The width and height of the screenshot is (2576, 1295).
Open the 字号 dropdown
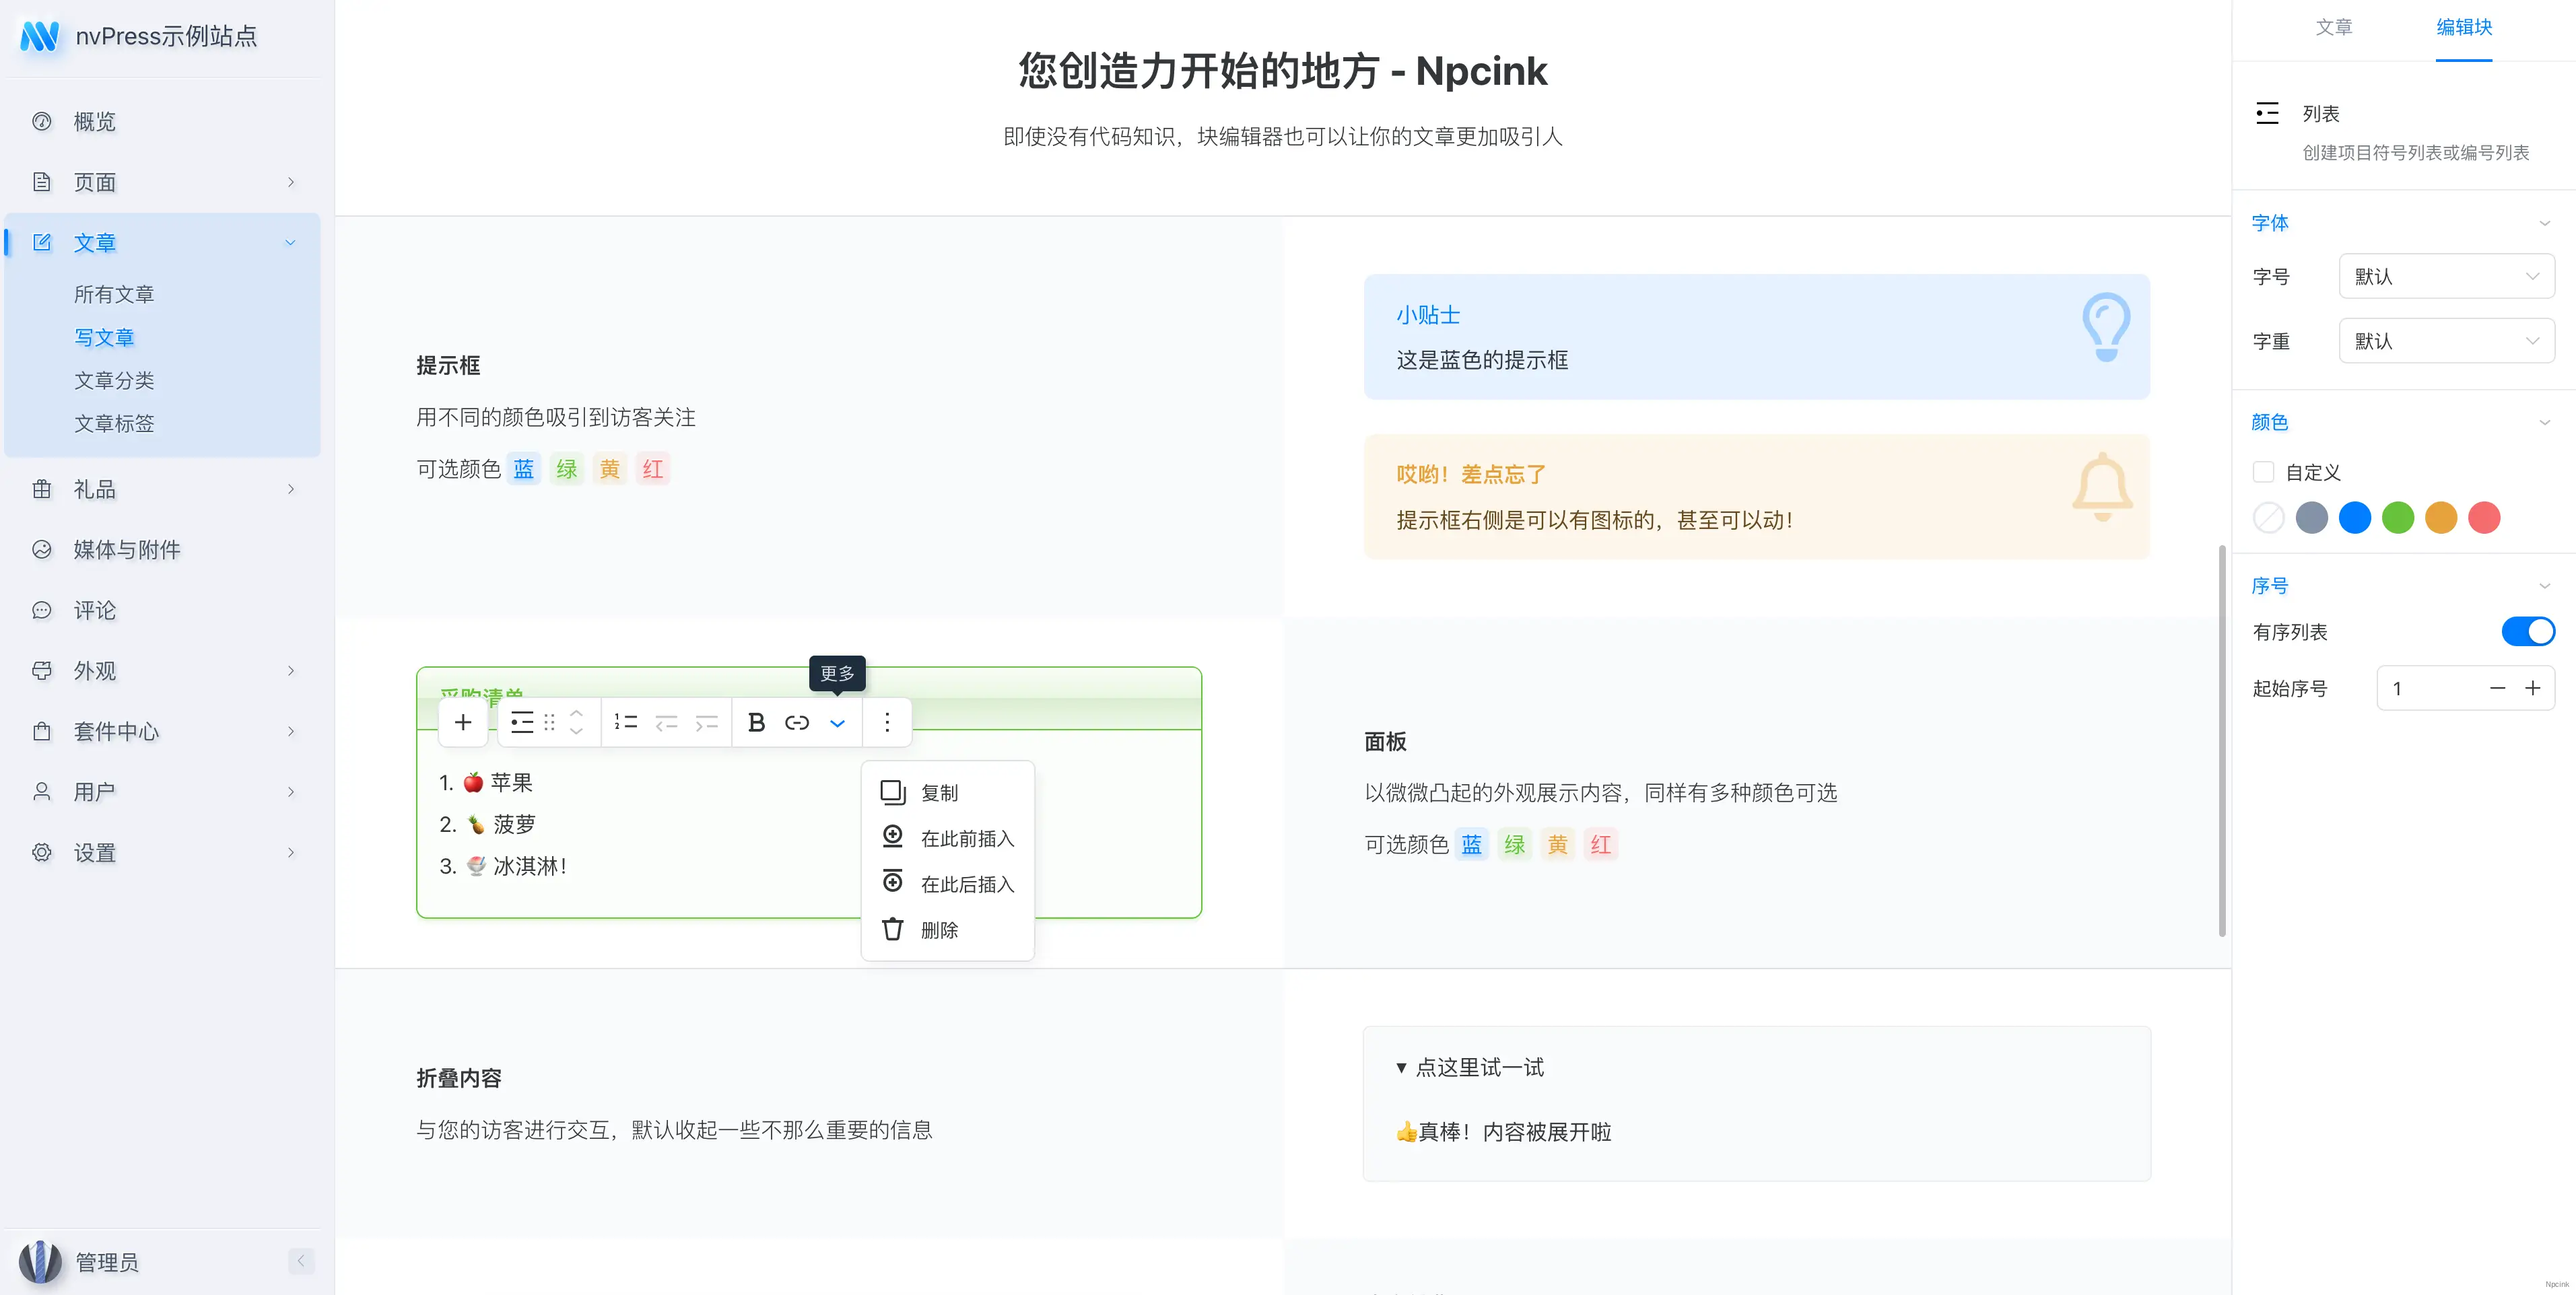pyautogui.click(x=2446, y=276)
